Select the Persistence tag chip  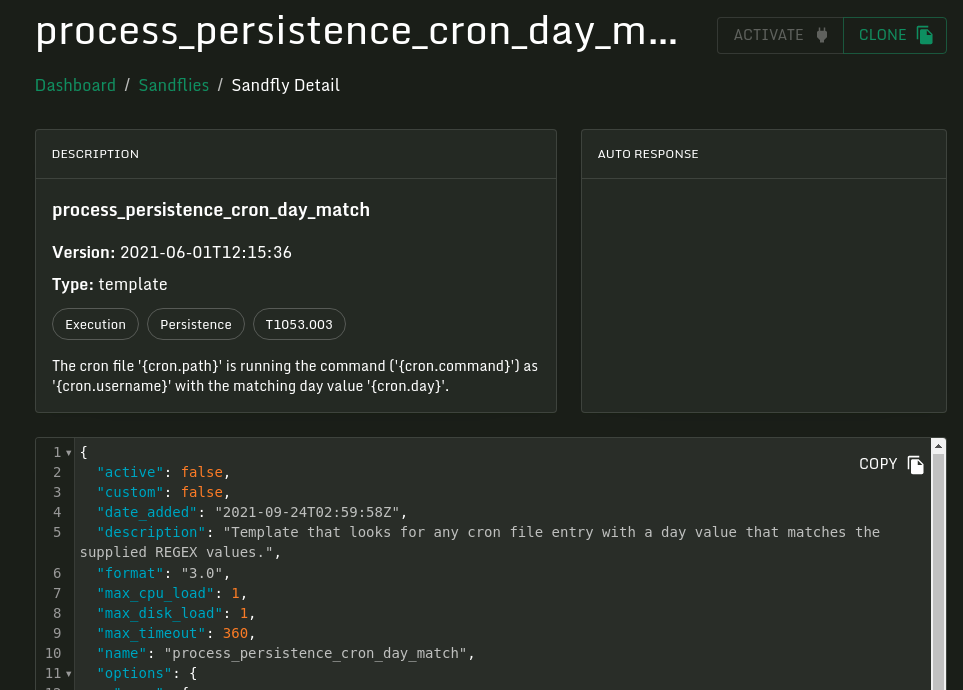pos(196,324)
